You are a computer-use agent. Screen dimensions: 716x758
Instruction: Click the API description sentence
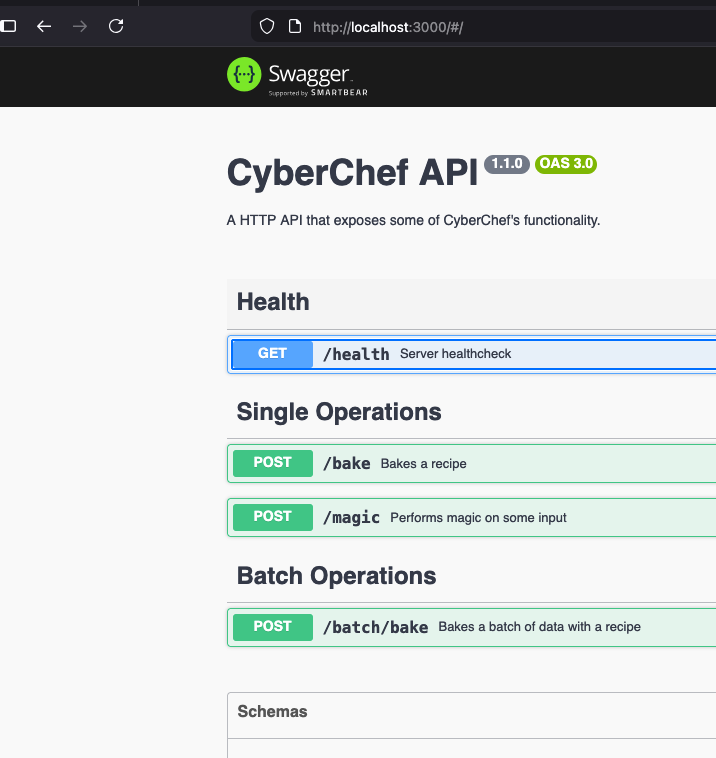[x=413, y=220]
